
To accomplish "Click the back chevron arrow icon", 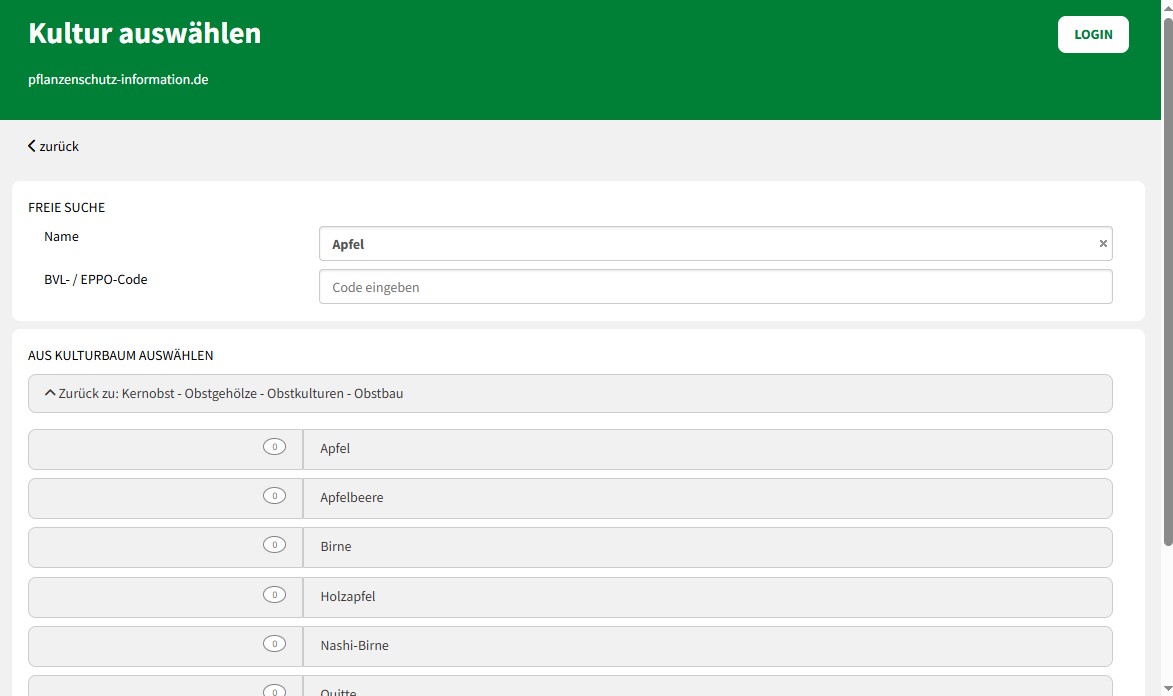I will [32, 146].
